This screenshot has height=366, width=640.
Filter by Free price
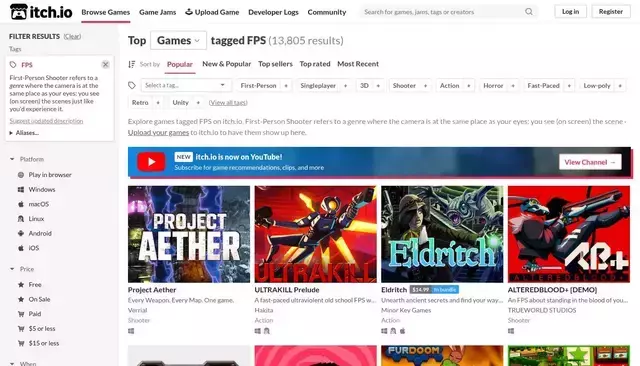[35, 284]
